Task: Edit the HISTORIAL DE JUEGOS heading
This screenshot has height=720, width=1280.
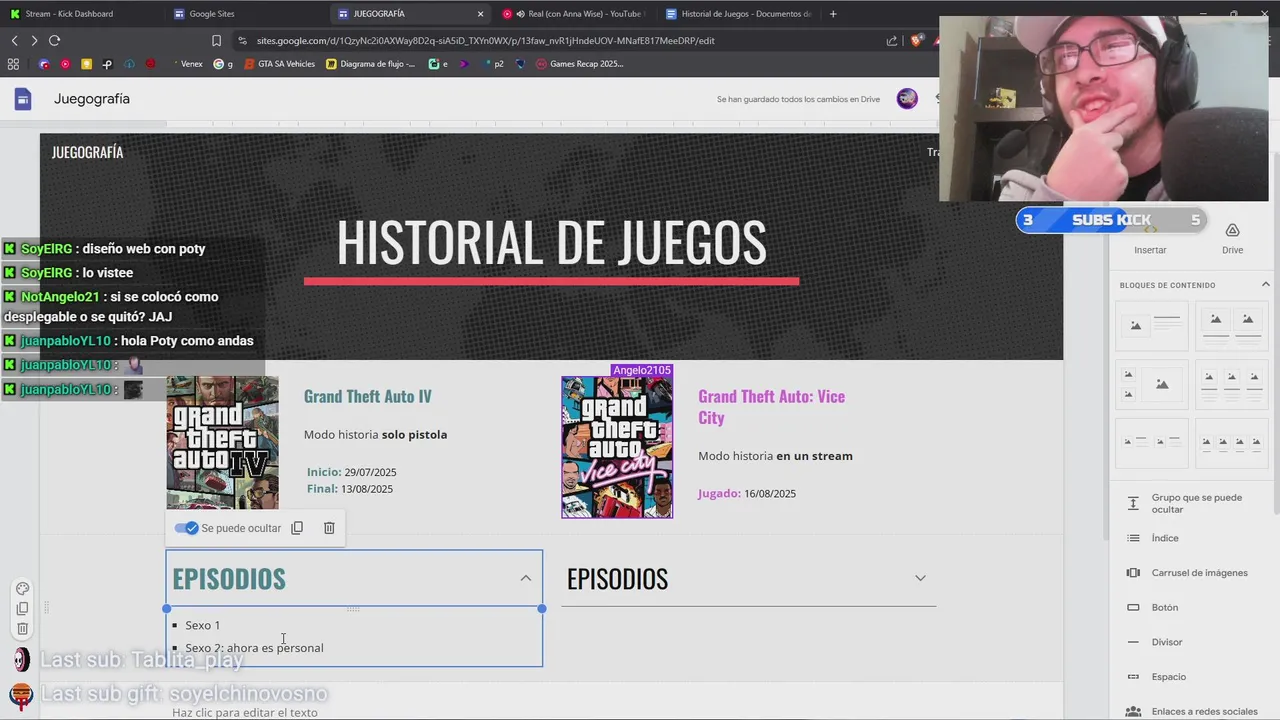Action: click(x=551, y=242)
